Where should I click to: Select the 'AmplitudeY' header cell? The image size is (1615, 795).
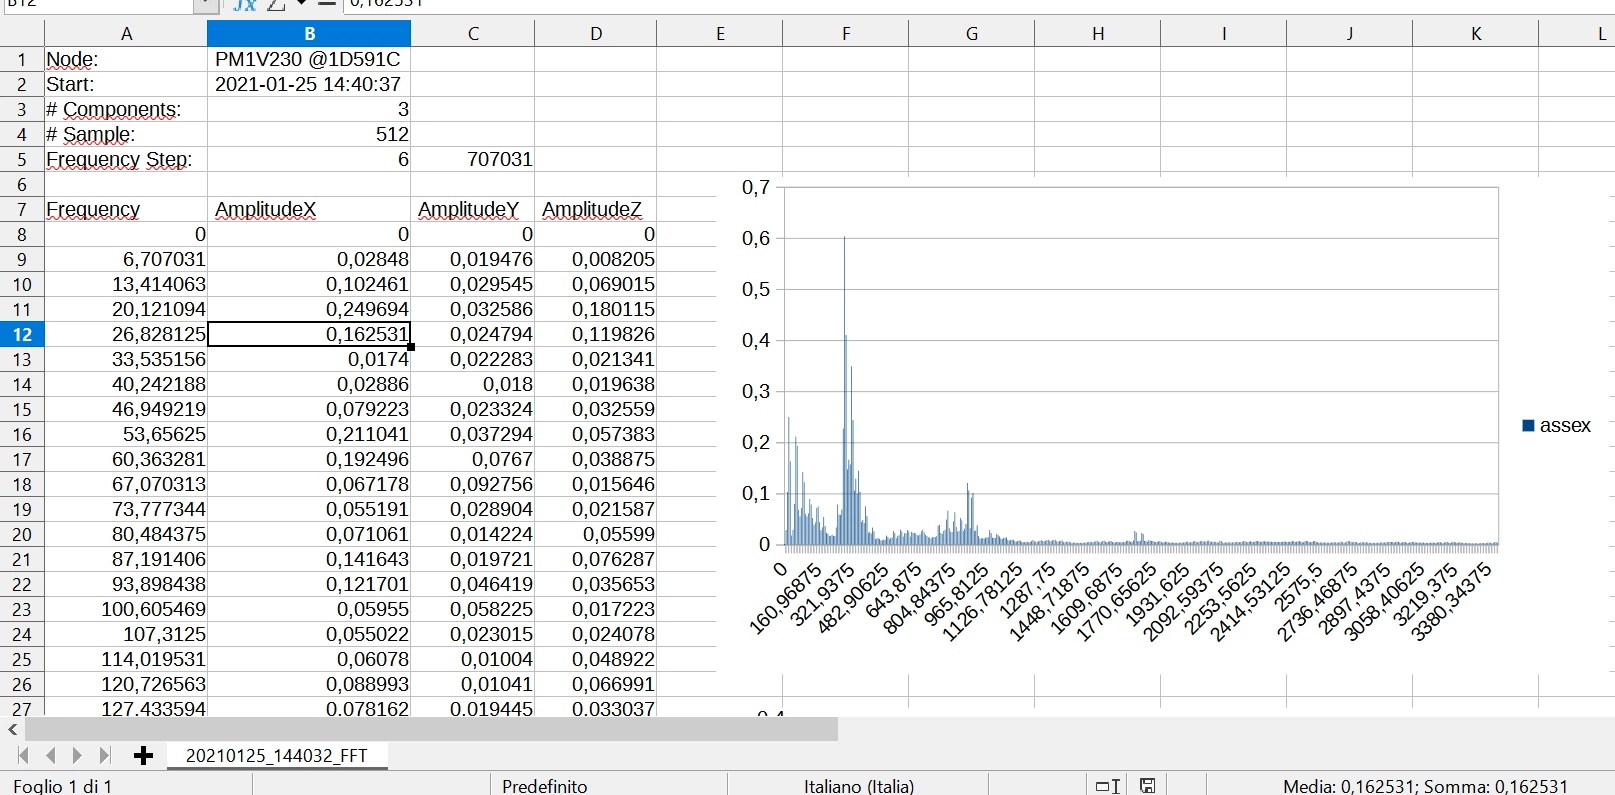click(x=473, y=209)
